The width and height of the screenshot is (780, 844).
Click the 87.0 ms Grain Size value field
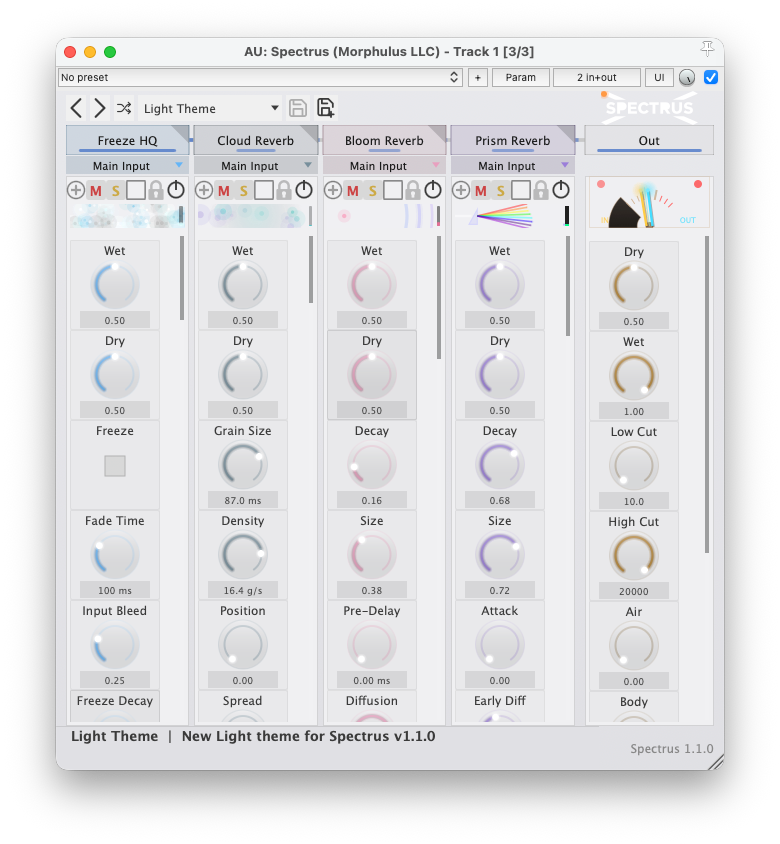tap(243, 500)
